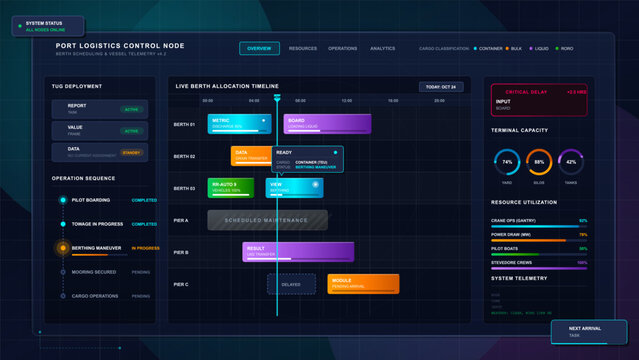Image resolution: width=639 pixels, height=360 pixels.
Task: Select the LIQUID legend dot
Action: coord(531,49)
